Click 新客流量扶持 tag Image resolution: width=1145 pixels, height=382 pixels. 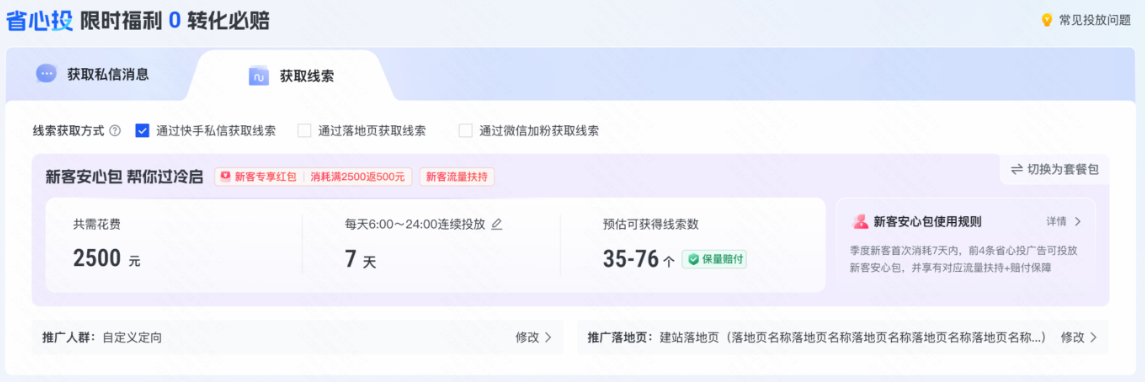457,177
